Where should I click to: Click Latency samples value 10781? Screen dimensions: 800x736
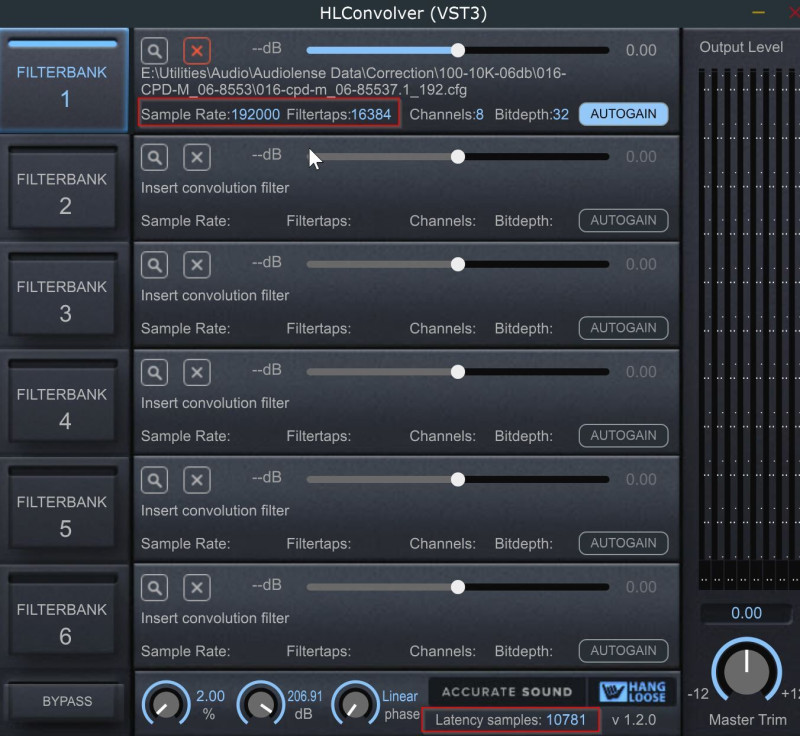566,720
